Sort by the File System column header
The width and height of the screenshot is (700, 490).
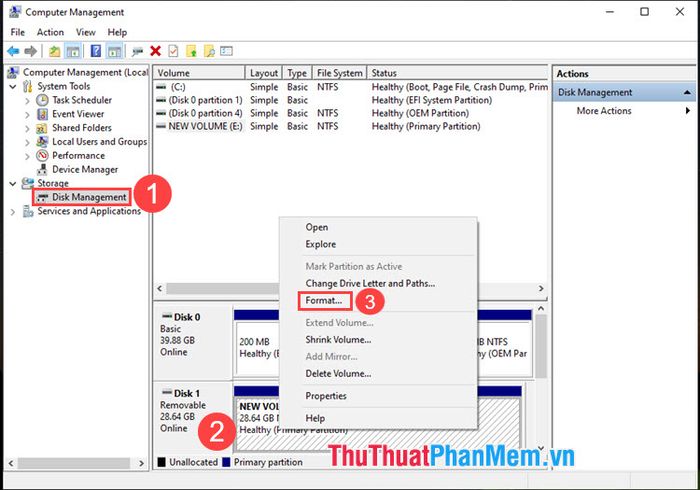point(339,73)
